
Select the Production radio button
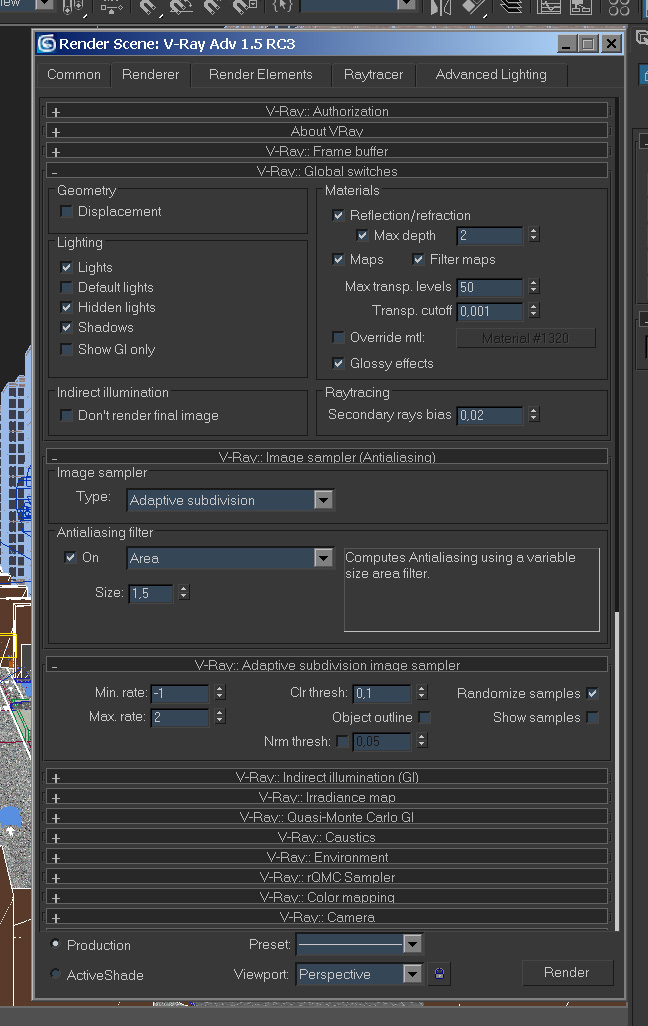click(x=56, y=944)
